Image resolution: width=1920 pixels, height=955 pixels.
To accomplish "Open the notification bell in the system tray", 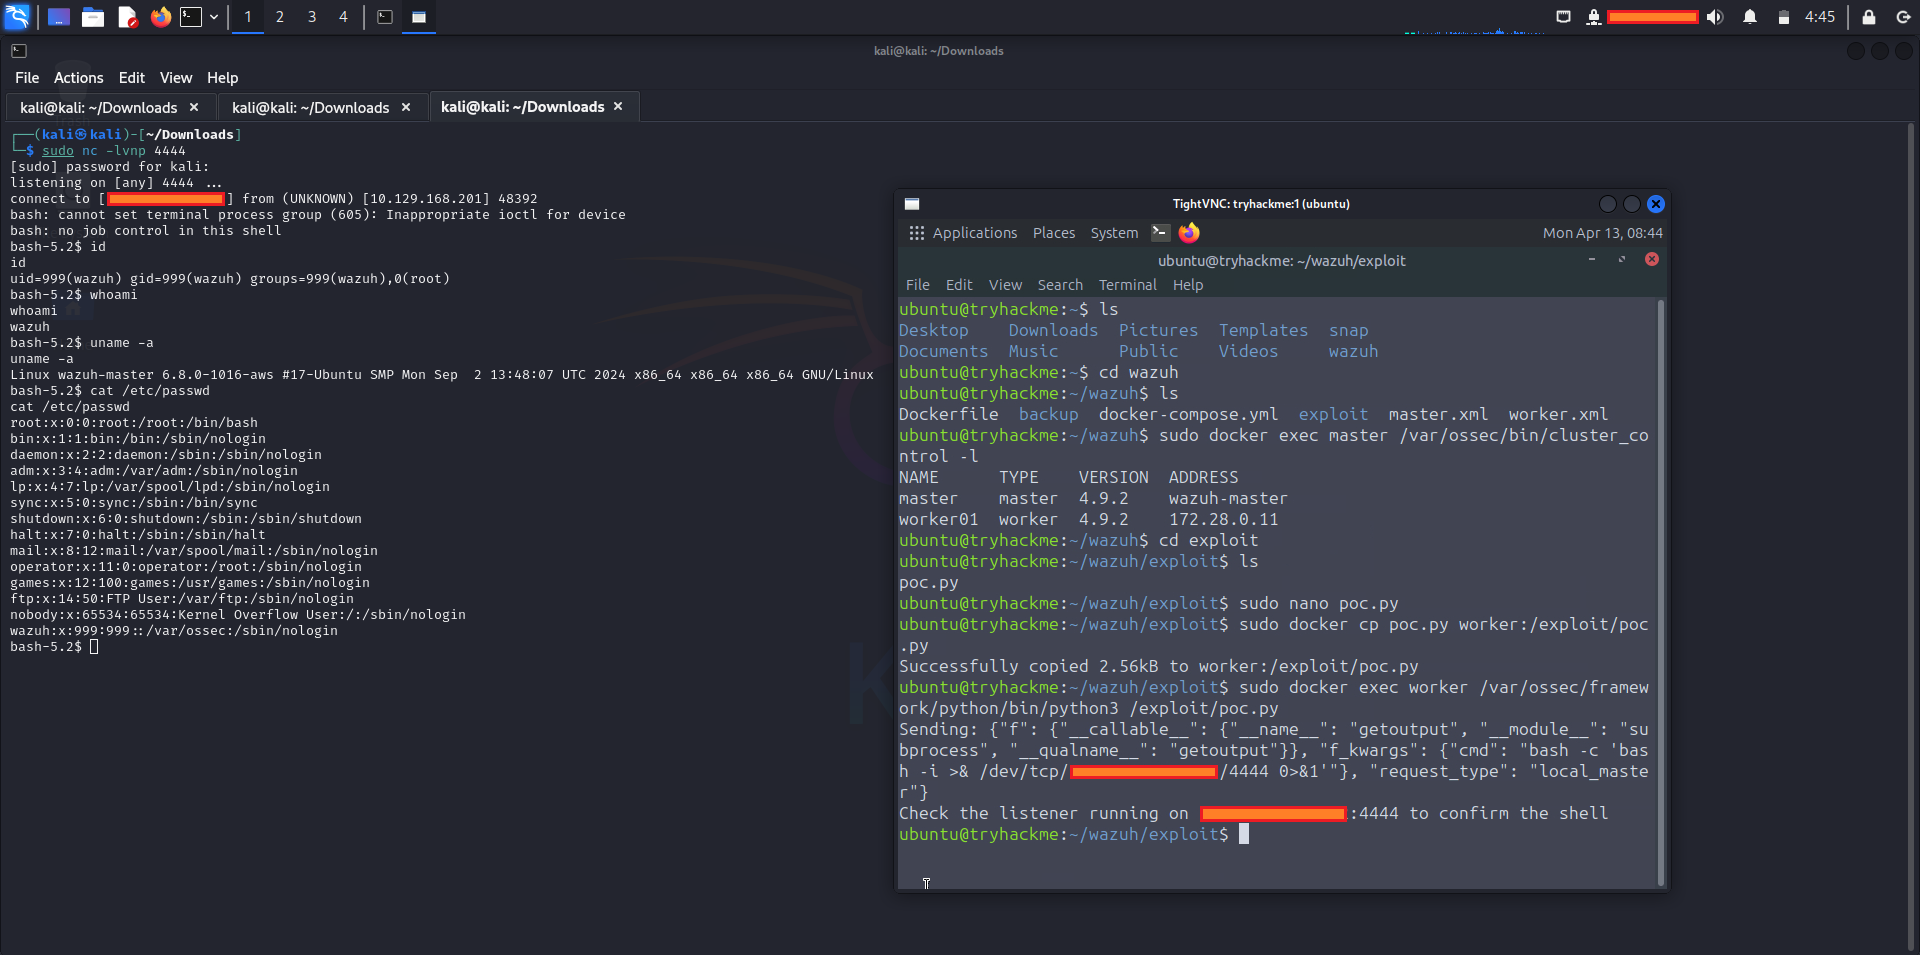I will coord(1751,16).
